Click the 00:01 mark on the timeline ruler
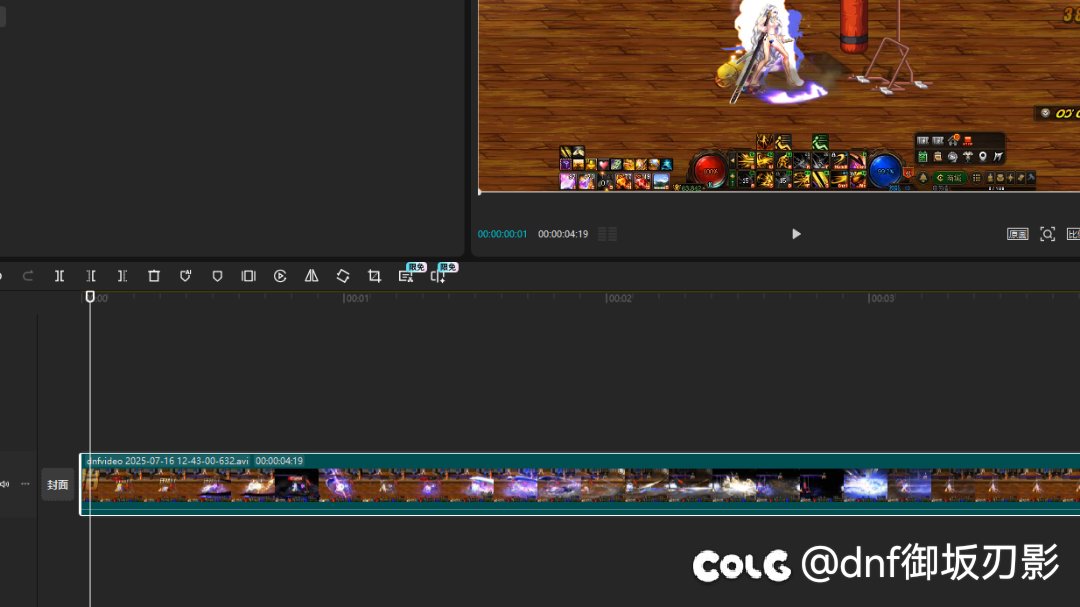Screen dimensions: 1080x607 point(356,298)
